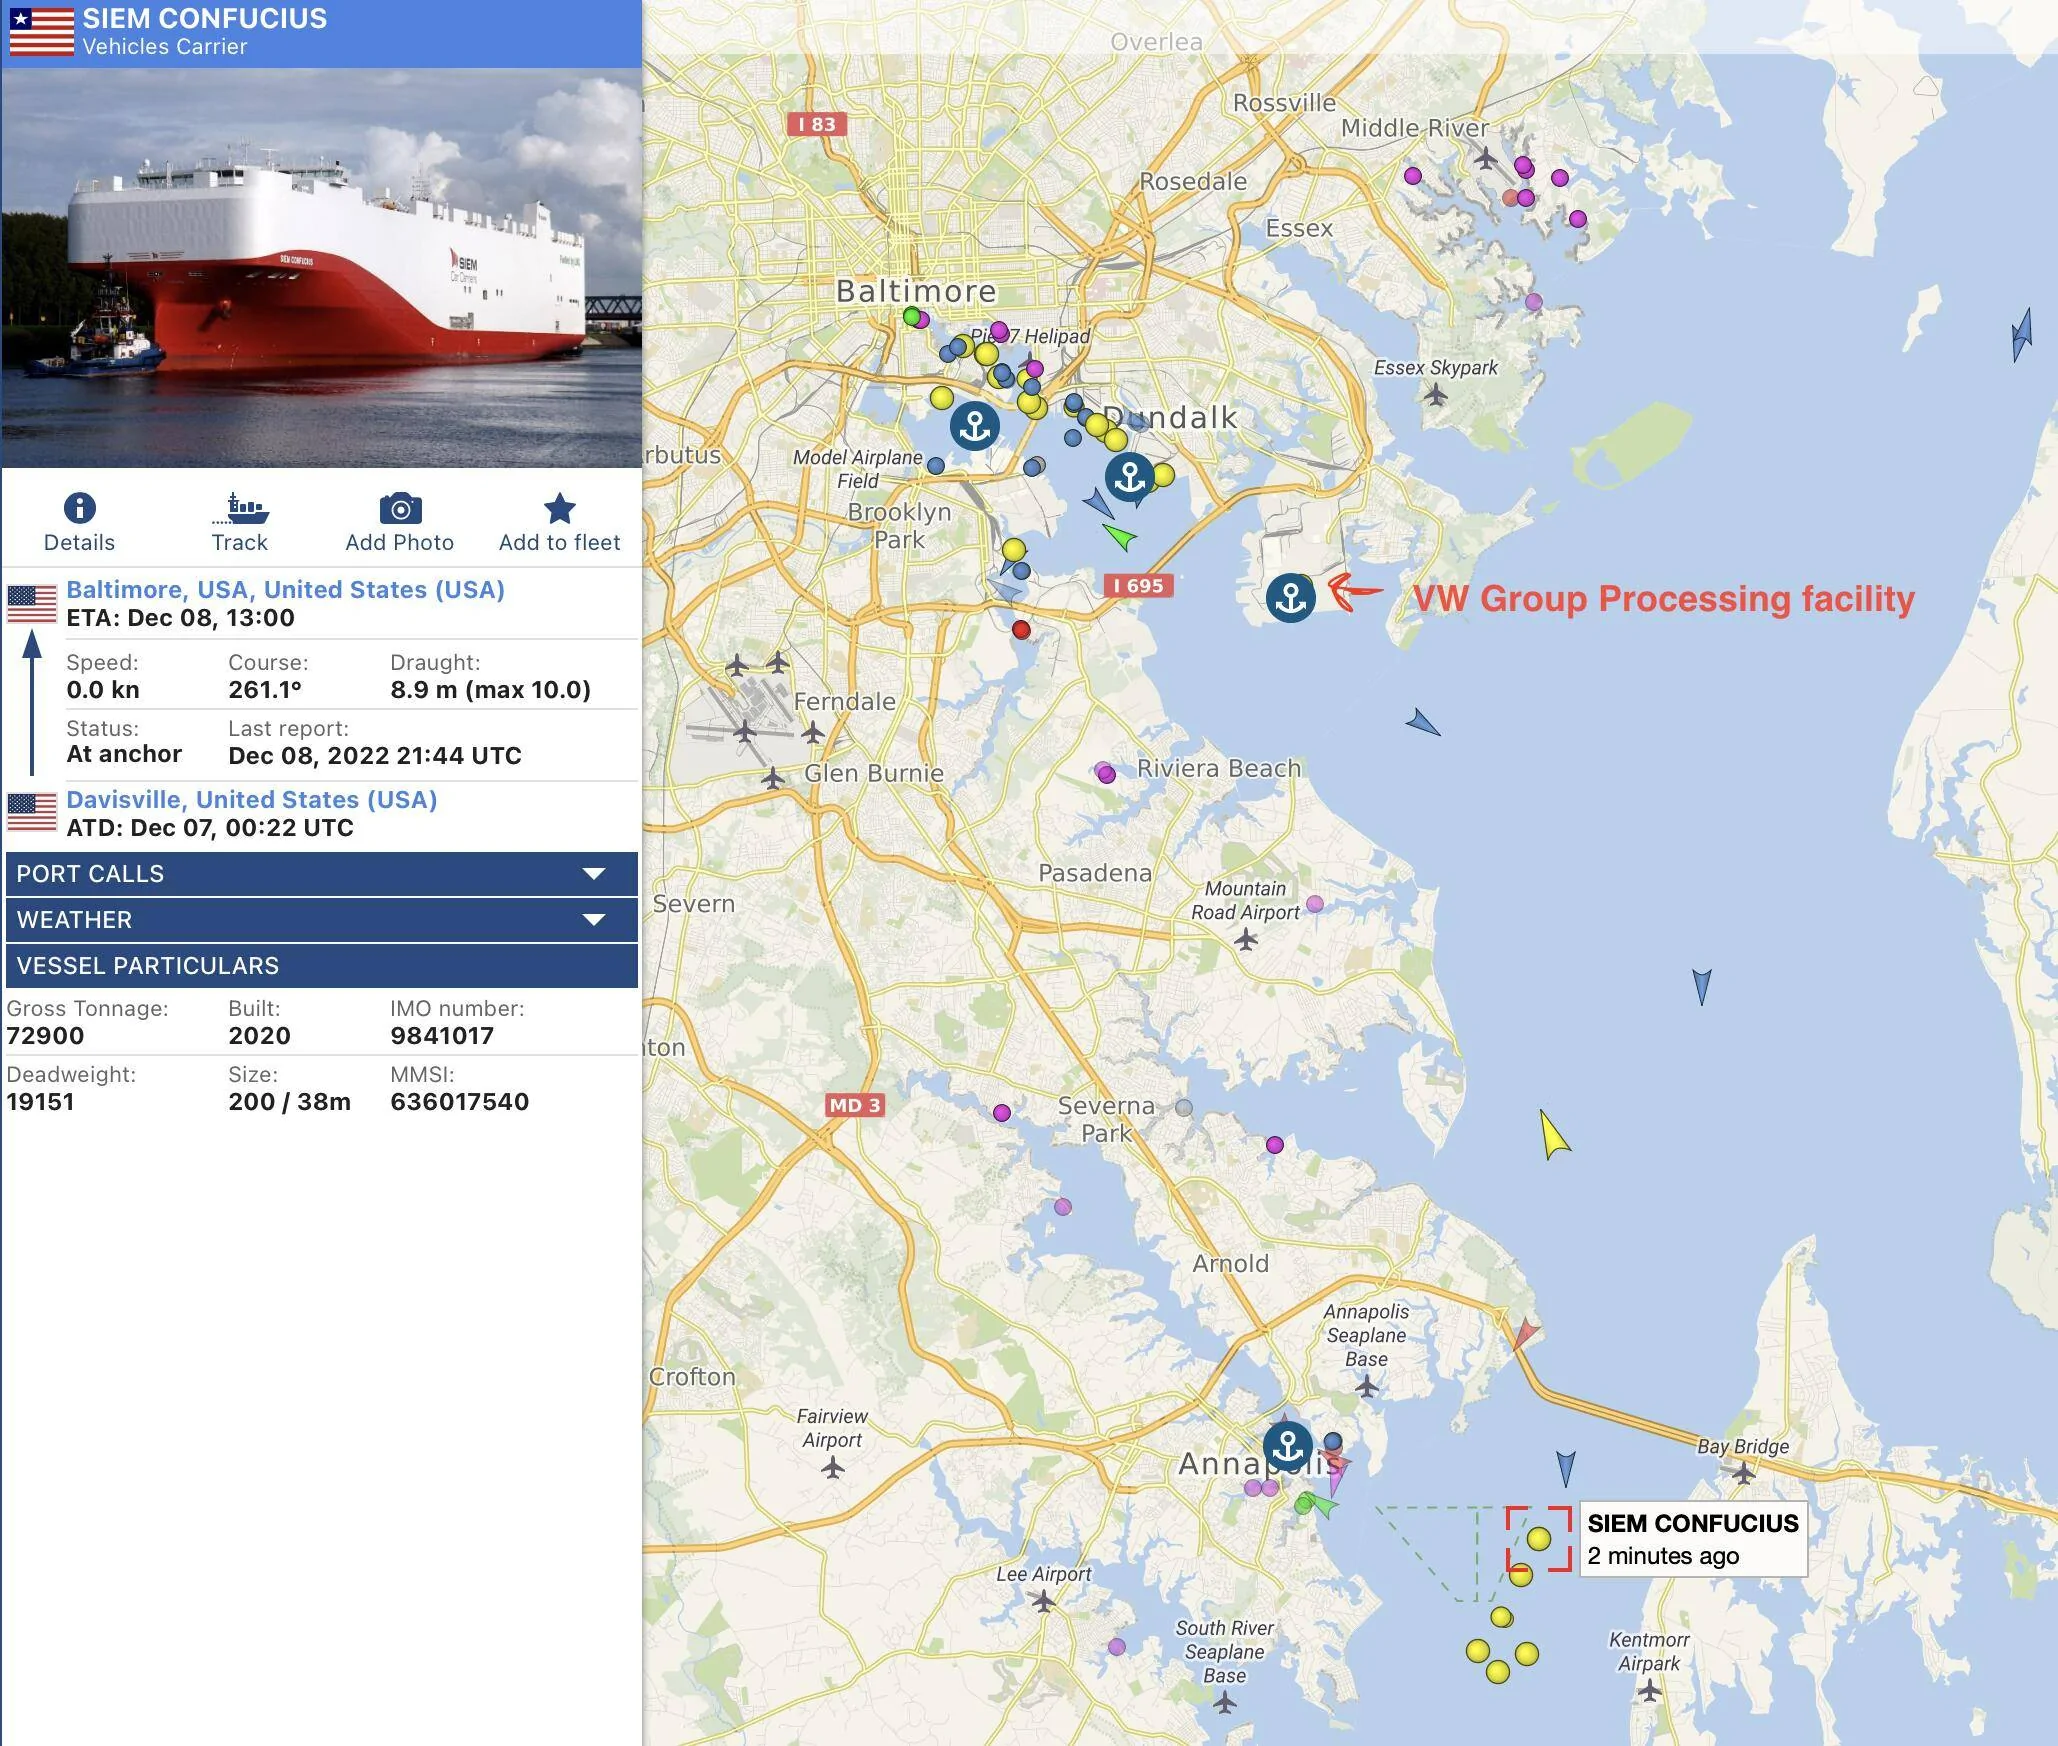Click the MD 3 highway shield
Image resolution: width=2058 pixels, height=1746 pixels.
click(854, 1105)
